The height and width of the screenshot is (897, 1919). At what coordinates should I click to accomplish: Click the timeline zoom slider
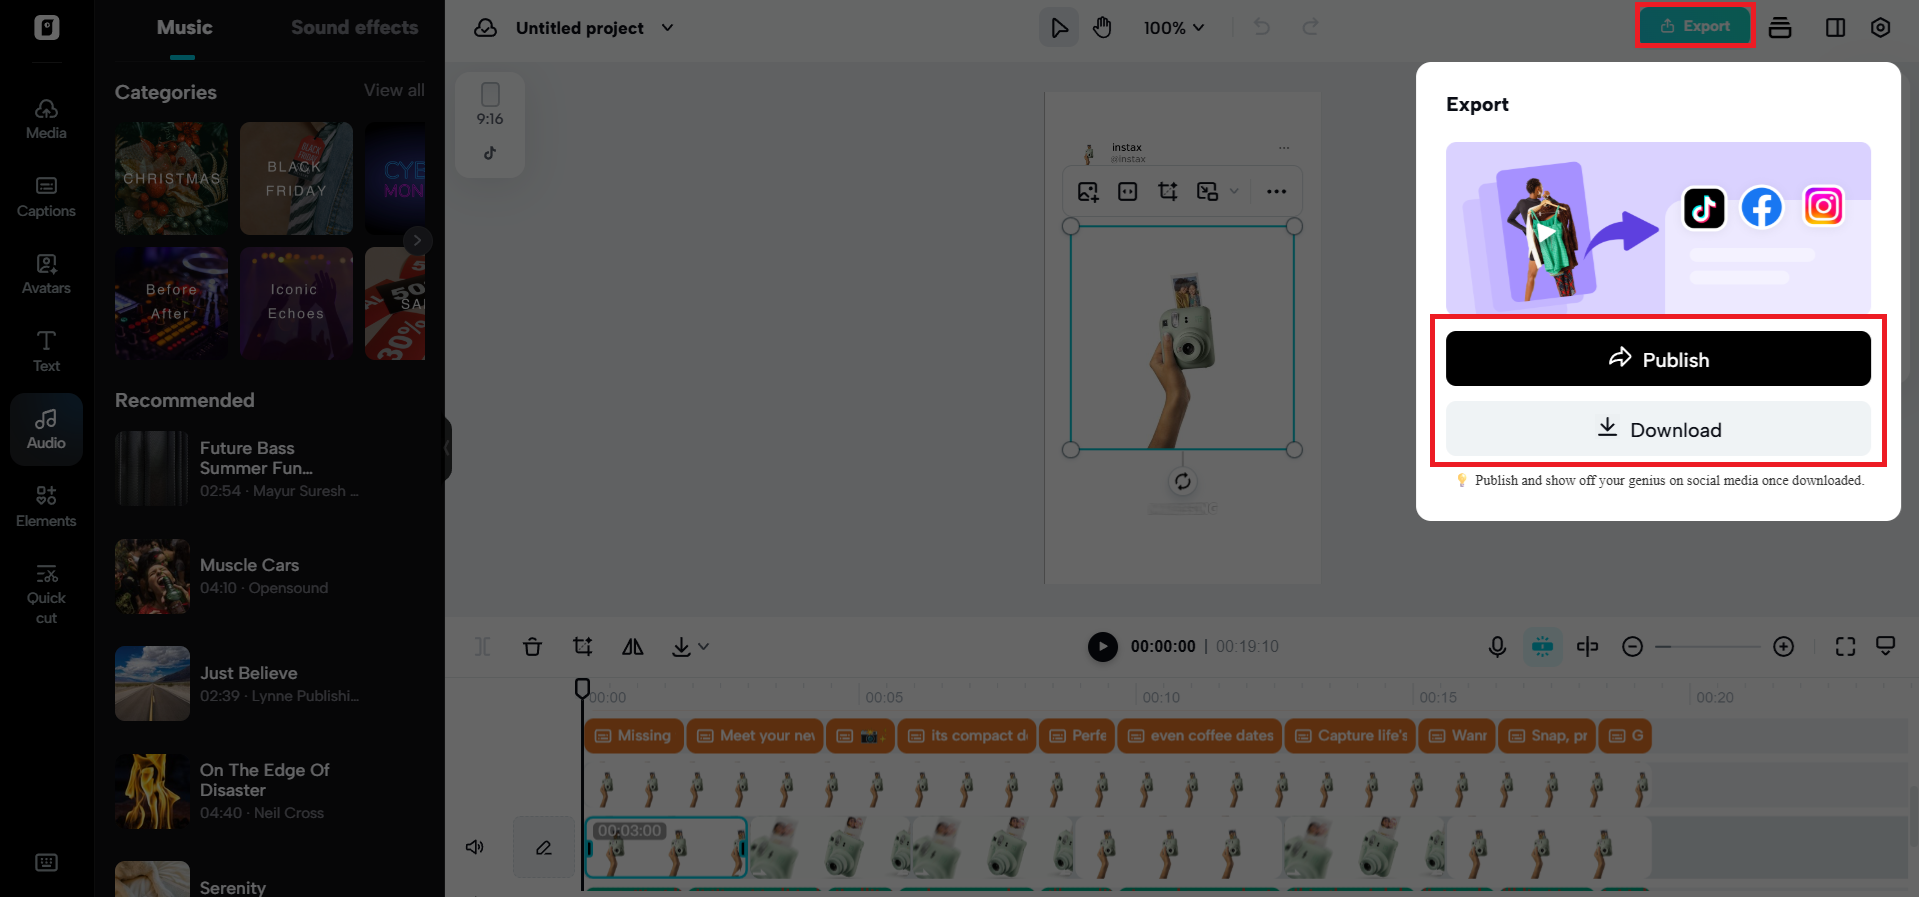click(x=1708, y=647)
